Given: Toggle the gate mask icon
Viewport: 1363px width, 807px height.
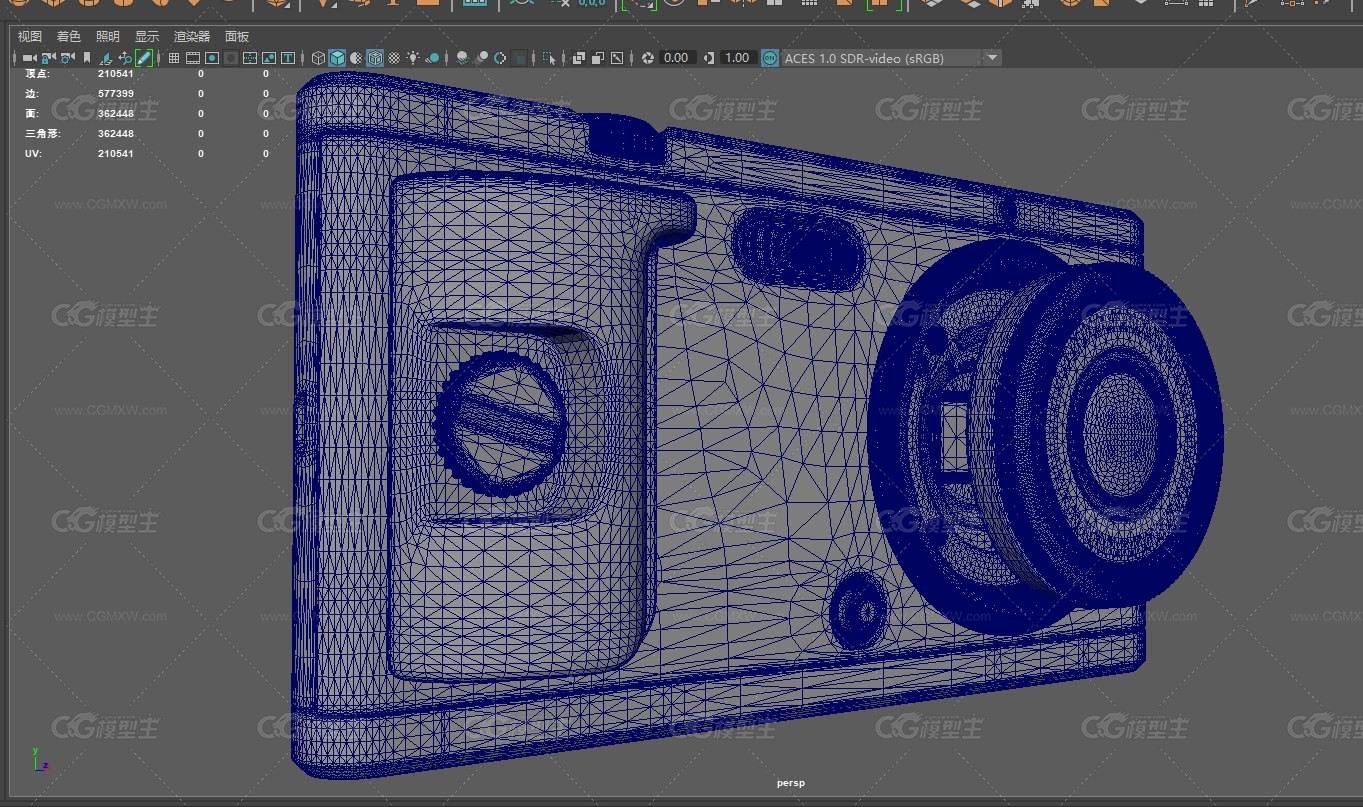Looking at the screenshot, I should [231, 58].
